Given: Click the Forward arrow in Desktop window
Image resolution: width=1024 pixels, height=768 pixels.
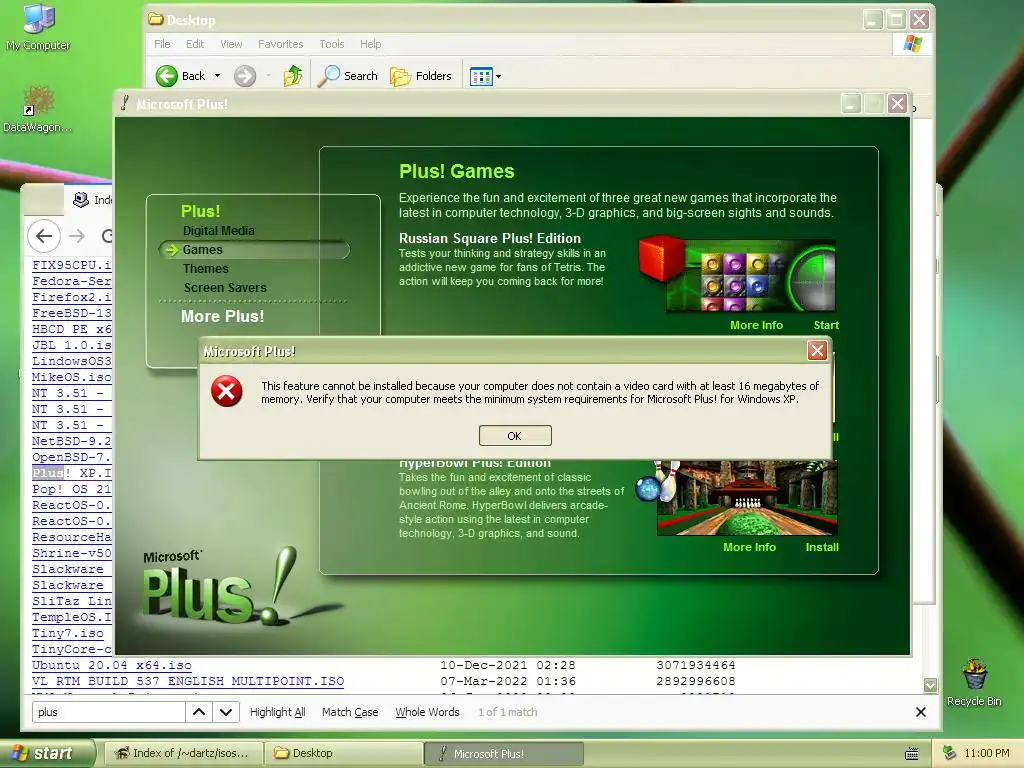Looking at the screenshot, I should click(245, 76).
